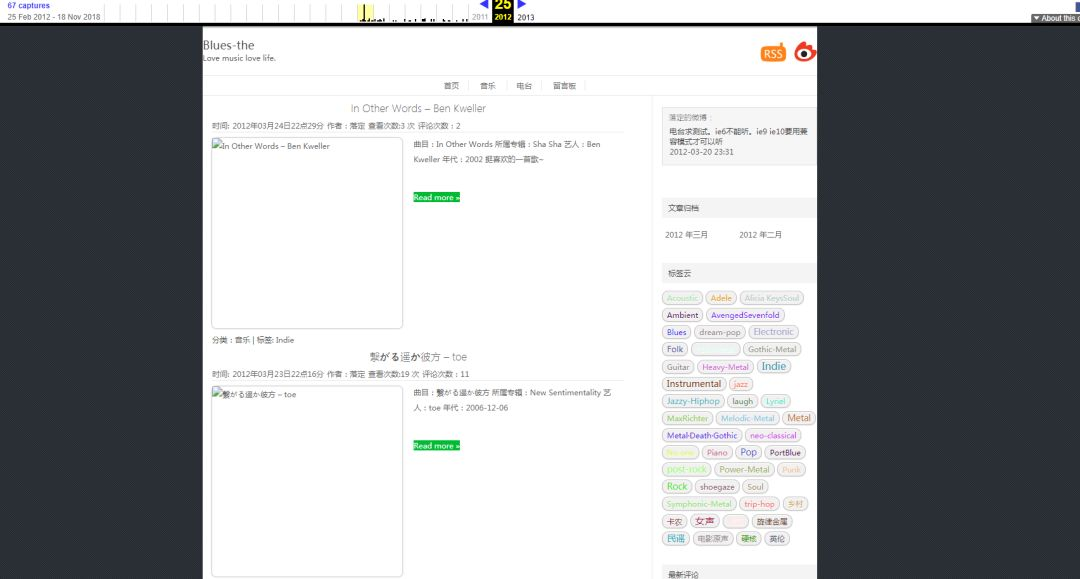Open the 电台 radio menu item
This screenshot has width=1080, height=579.
(x=524, y=86)
